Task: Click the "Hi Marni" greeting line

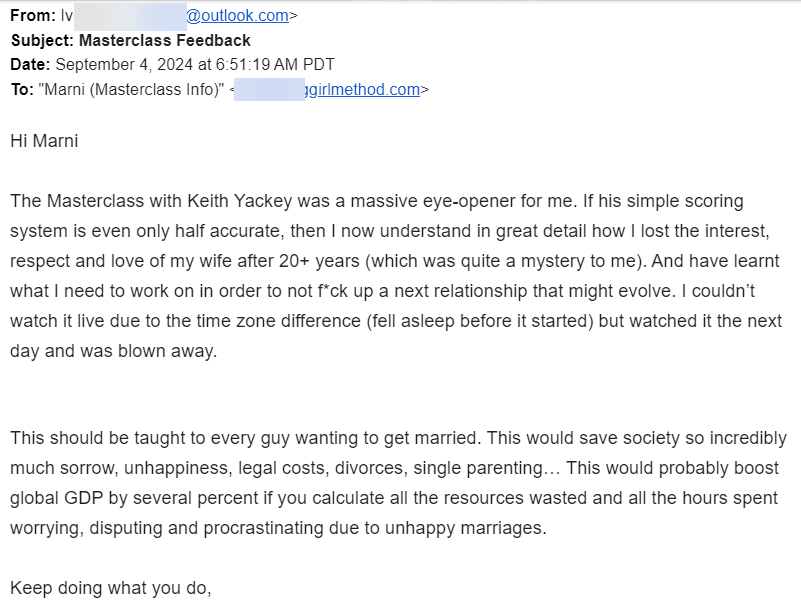Action: point(44,141)
